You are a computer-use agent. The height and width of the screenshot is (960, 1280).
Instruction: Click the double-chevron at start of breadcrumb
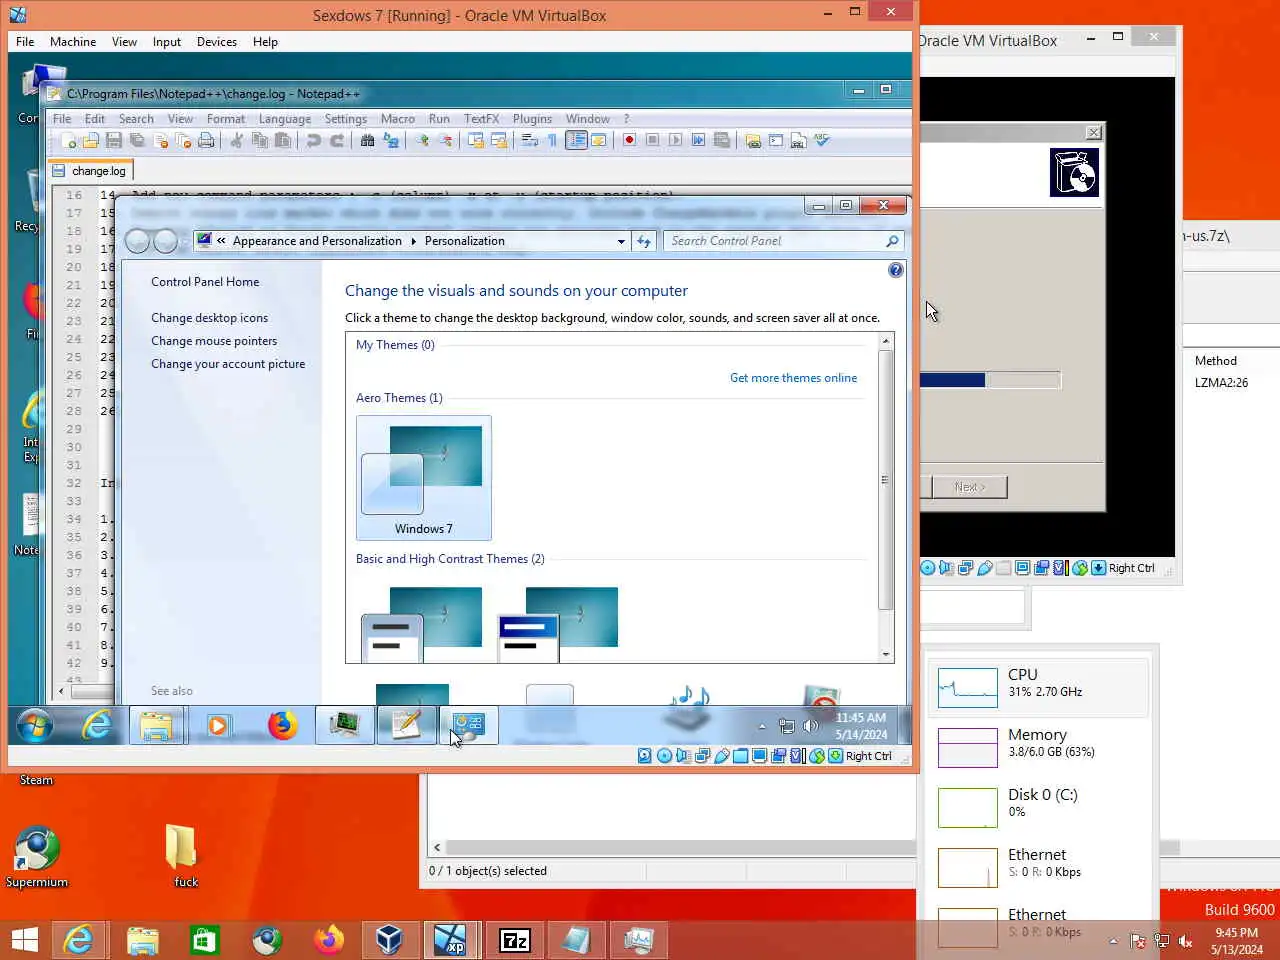pyautogui.click(x=222, y=241)
